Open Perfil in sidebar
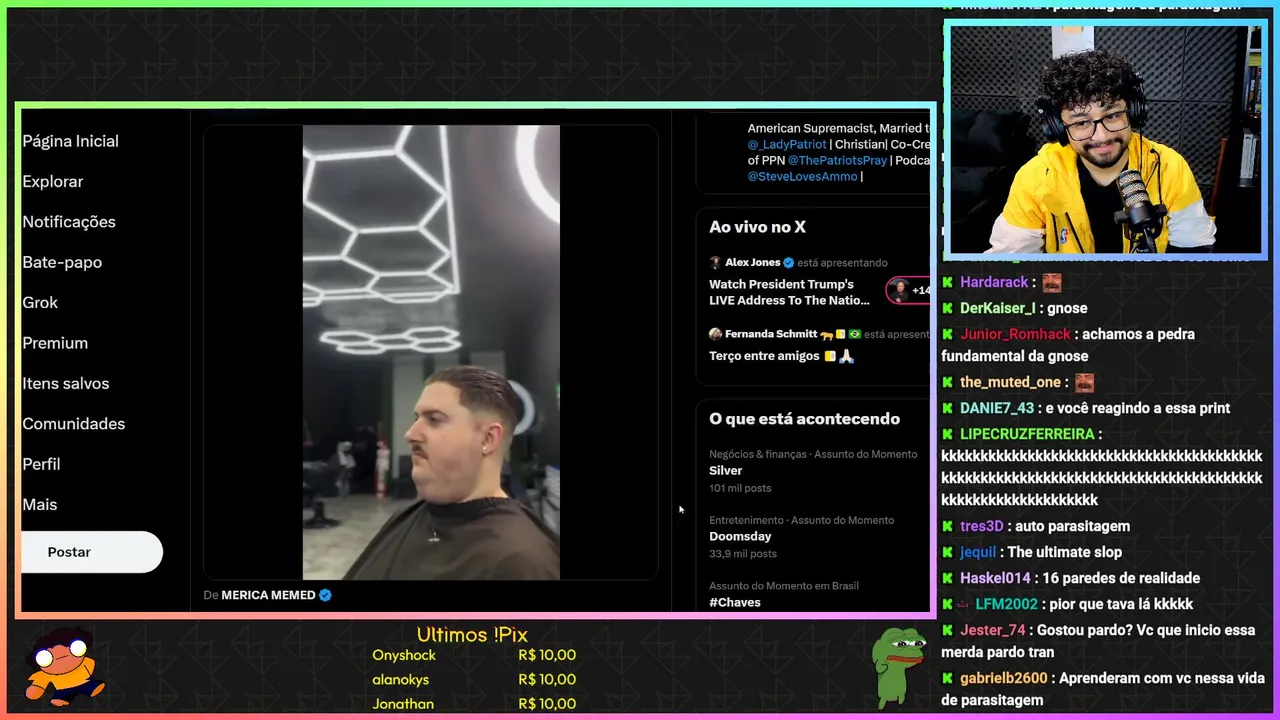This screenshot has height=720, width=1280. click(41, 464)
